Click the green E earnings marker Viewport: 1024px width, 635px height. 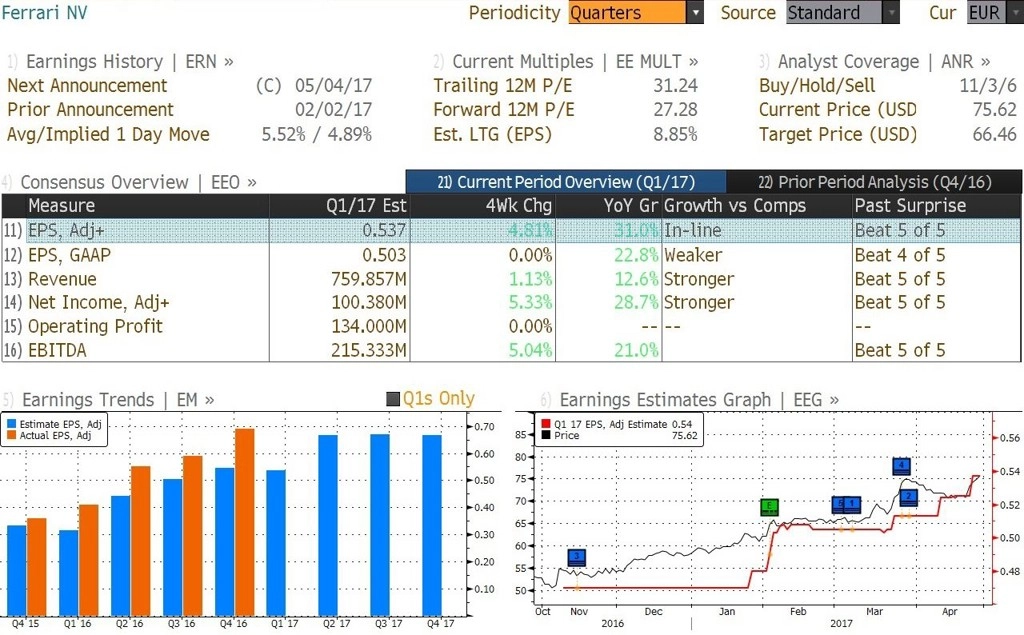pos(769,507)
